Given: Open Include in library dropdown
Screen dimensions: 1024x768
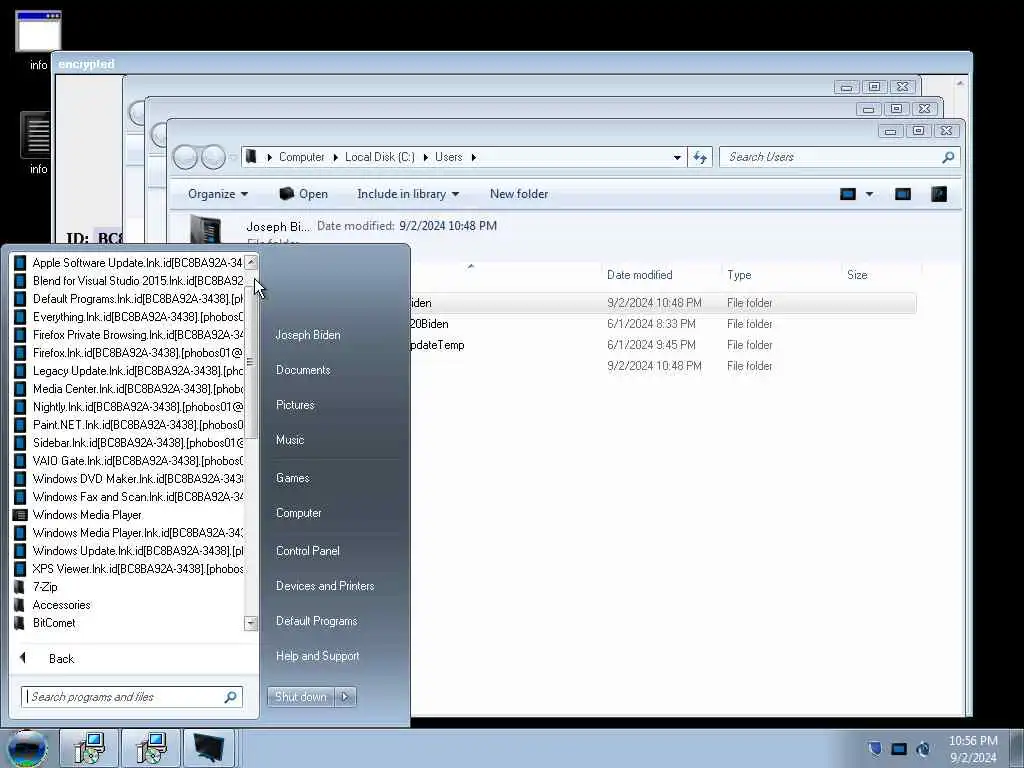Looking at the screenshot, I should 408,194.
